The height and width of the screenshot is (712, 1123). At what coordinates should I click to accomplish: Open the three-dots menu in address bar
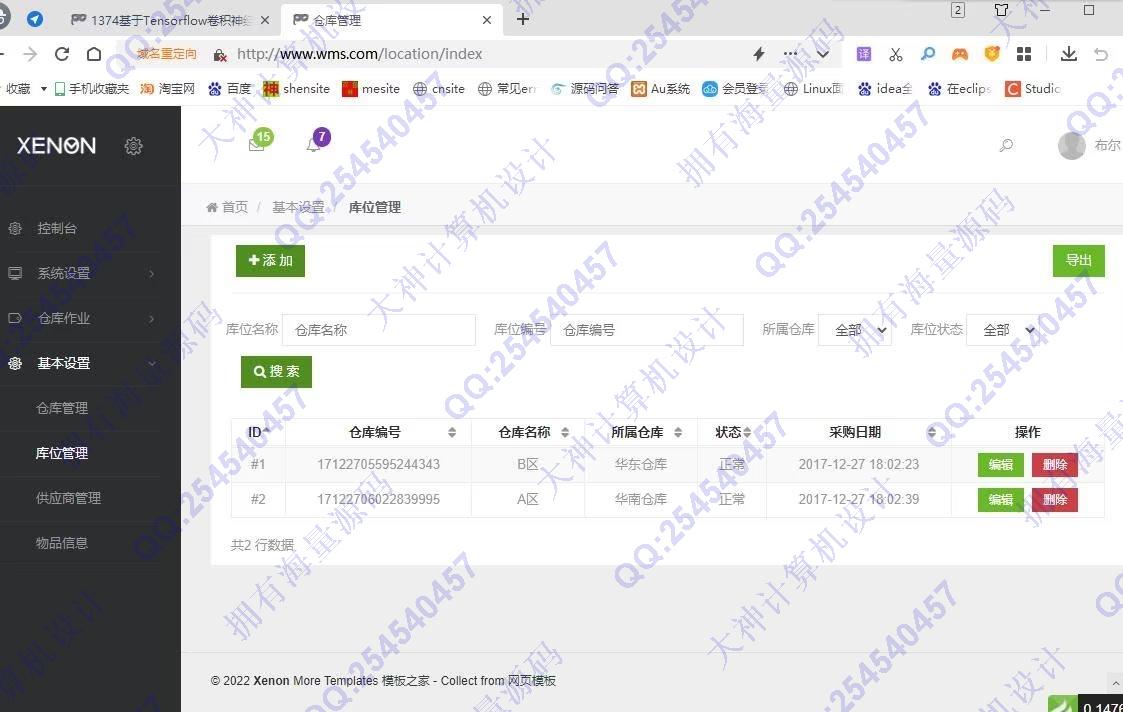(791, 54)
